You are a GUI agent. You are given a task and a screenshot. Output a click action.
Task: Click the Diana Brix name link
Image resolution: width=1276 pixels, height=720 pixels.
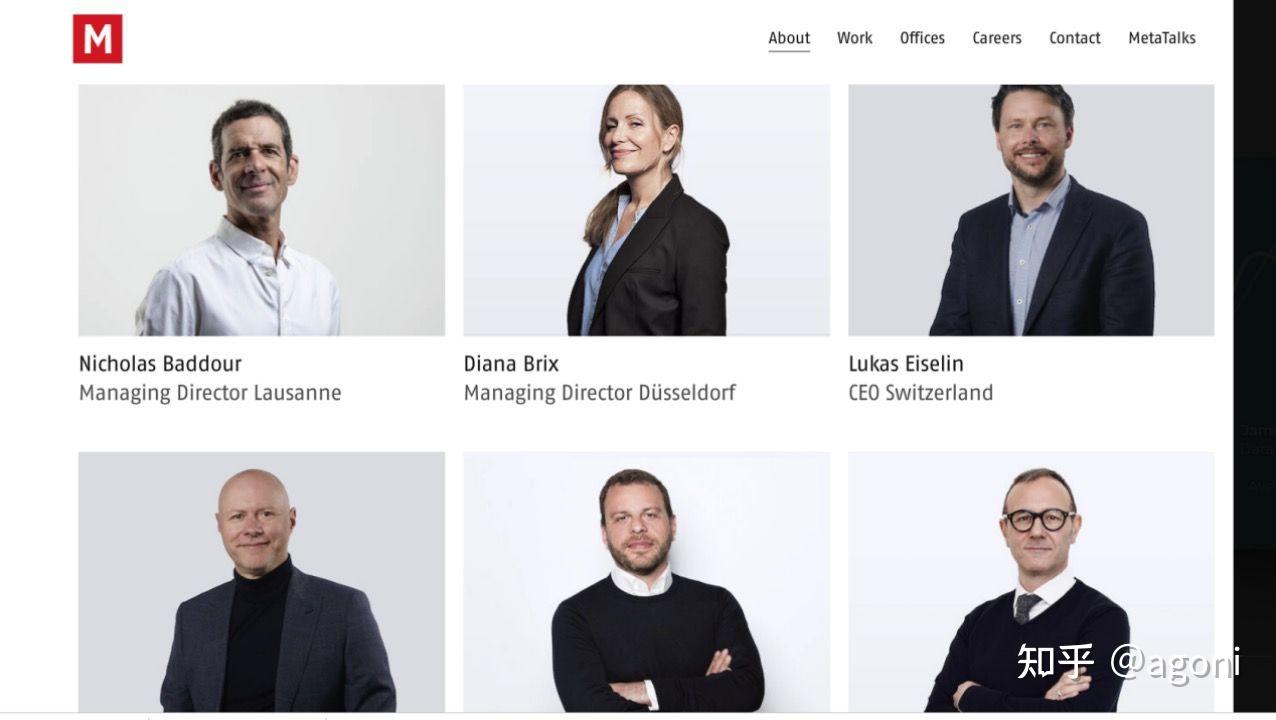tap(511, 364)
